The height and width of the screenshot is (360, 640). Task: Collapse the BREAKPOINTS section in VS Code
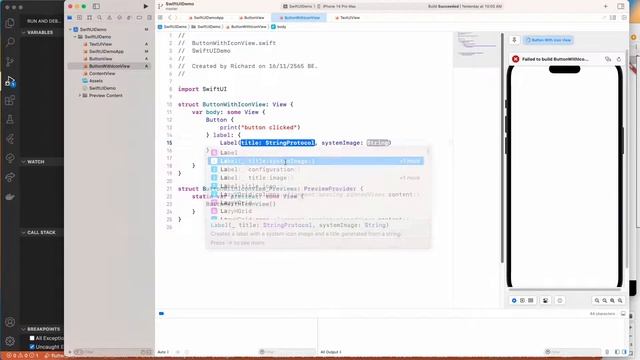[x=43, y=329]
